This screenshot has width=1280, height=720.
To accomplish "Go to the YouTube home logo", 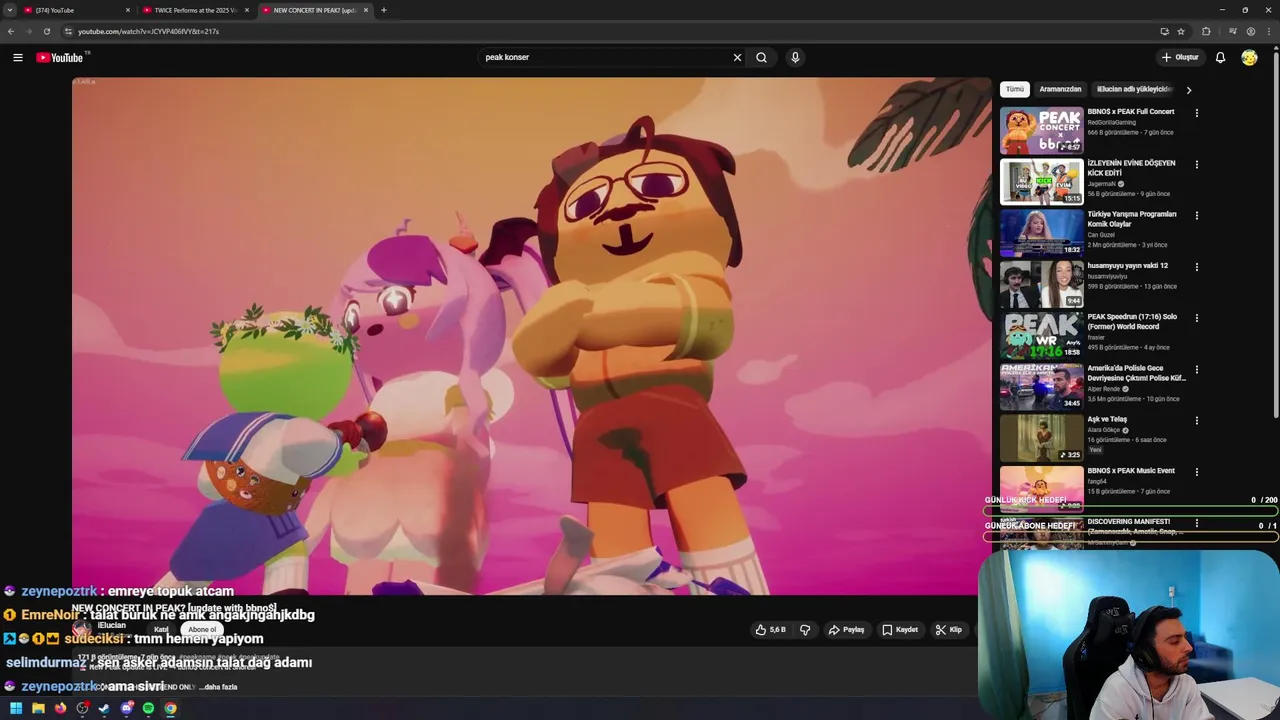I will point(59,57).
